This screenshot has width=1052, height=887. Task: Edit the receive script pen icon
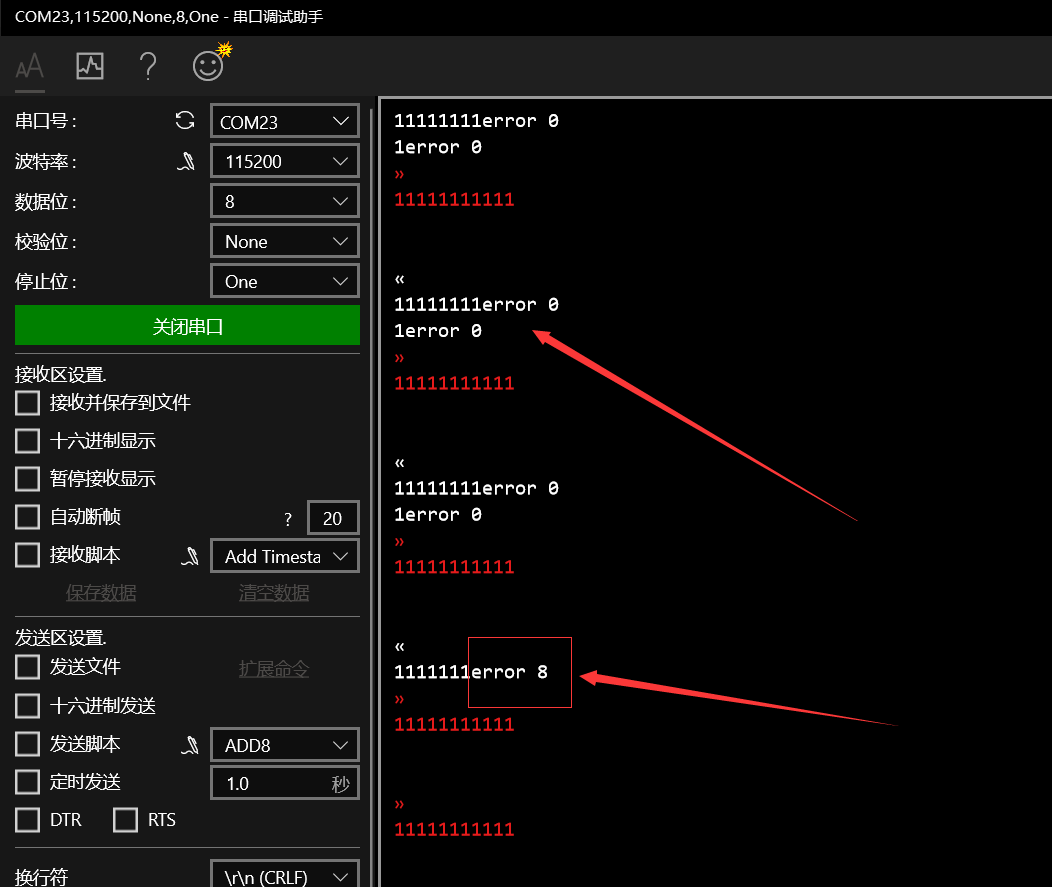pyautogui.click(x=189, y=556)
